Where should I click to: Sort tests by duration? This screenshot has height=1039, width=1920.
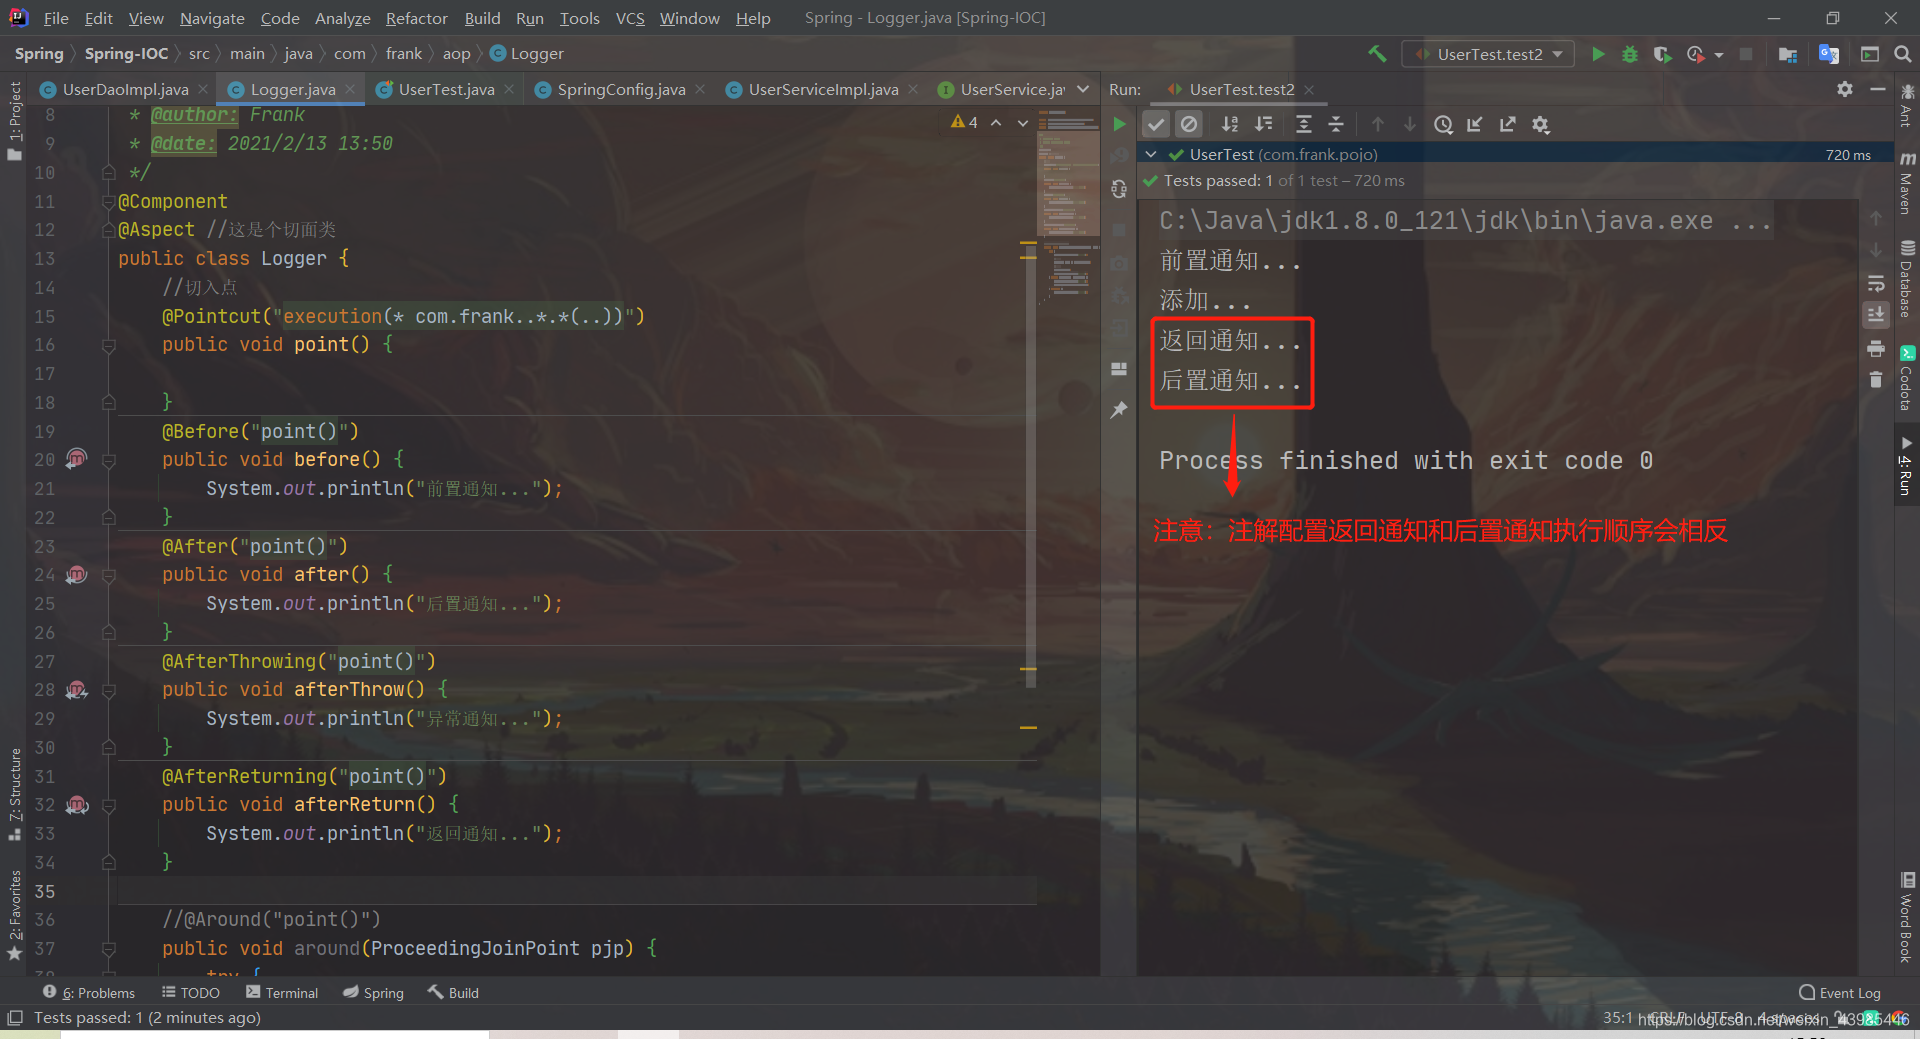1264,124
